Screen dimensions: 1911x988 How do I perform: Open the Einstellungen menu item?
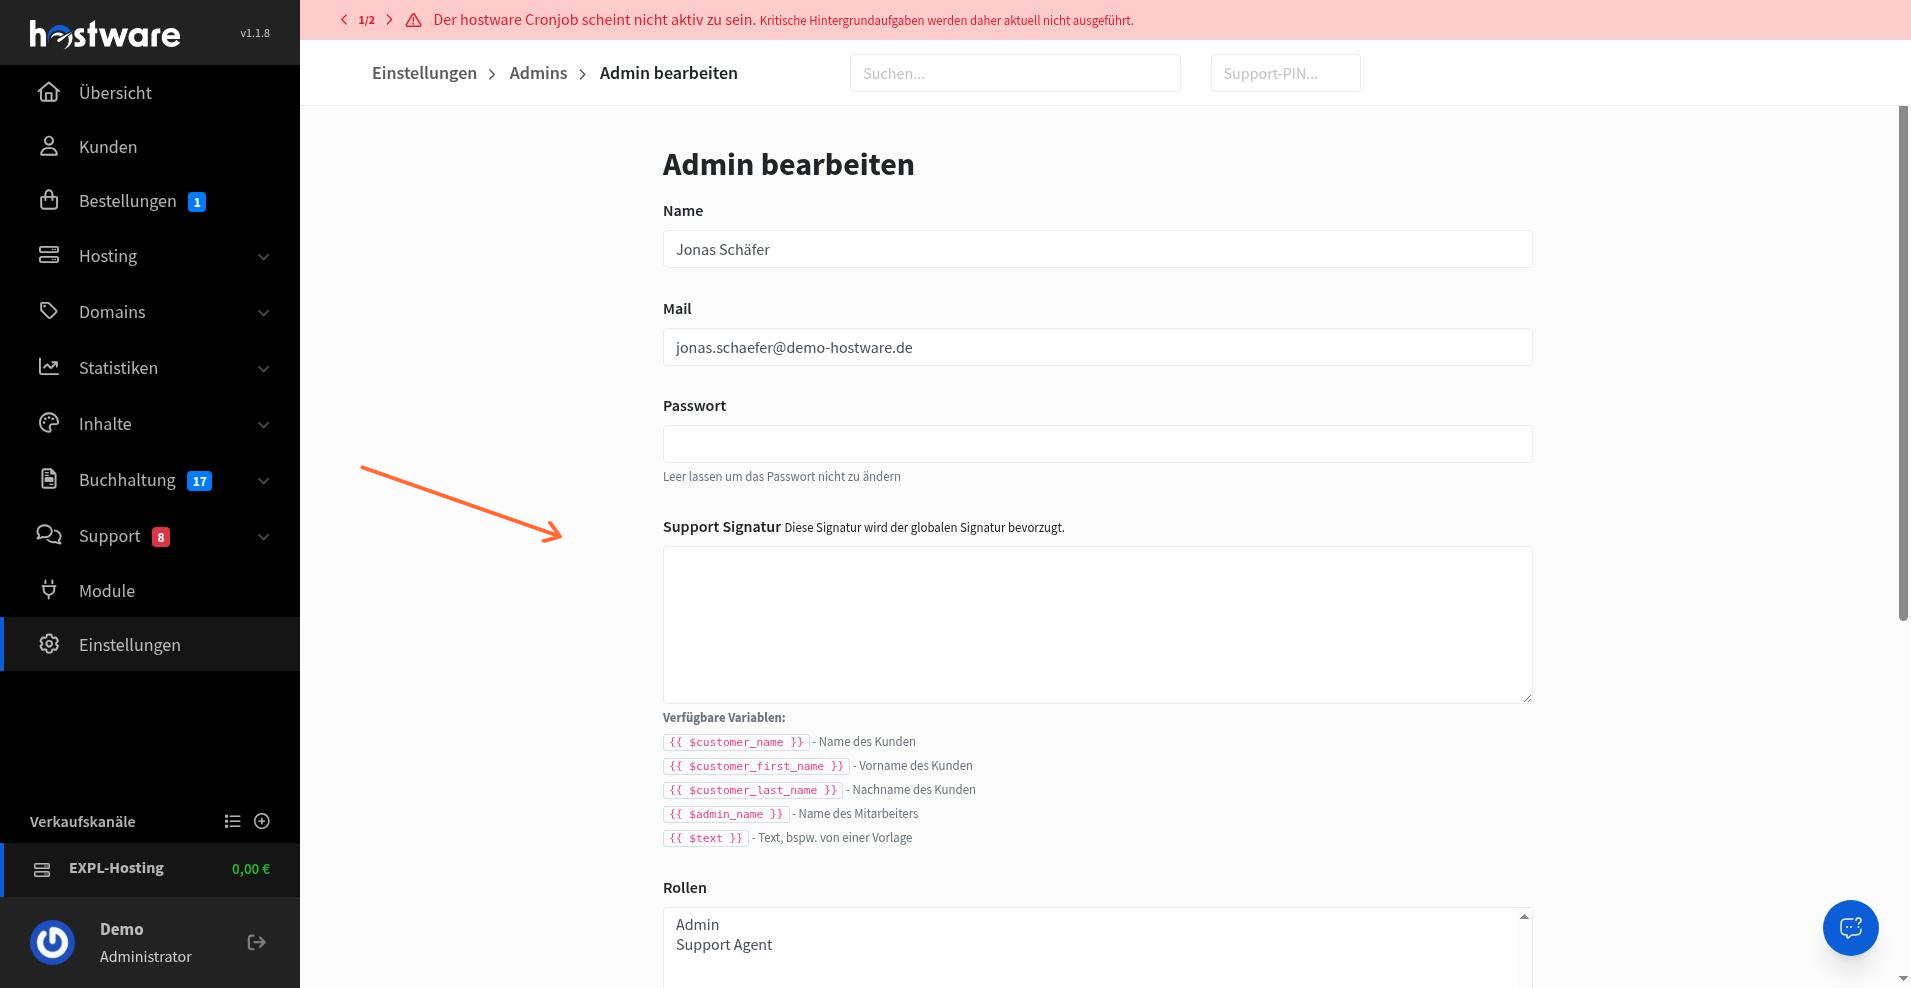coord(150,644)
